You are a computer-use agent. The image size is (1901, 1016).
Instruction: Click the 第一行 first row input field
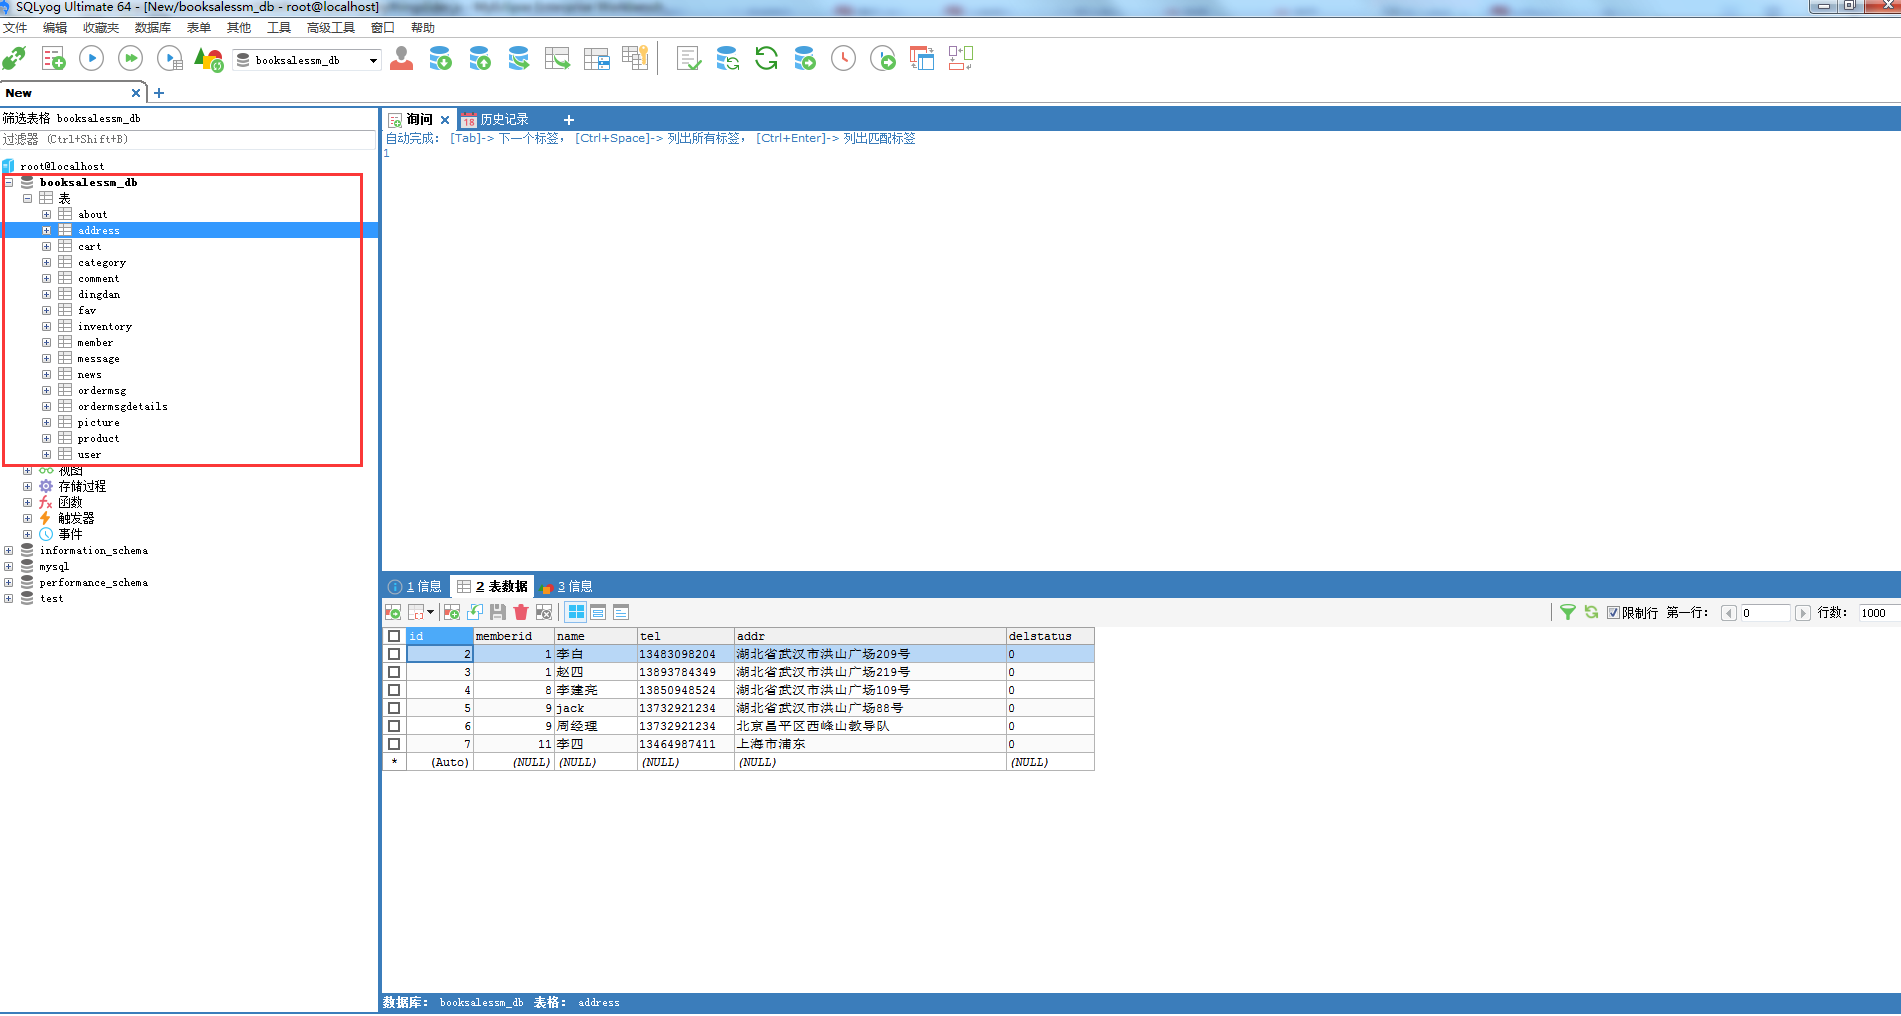click(1765, 613)
